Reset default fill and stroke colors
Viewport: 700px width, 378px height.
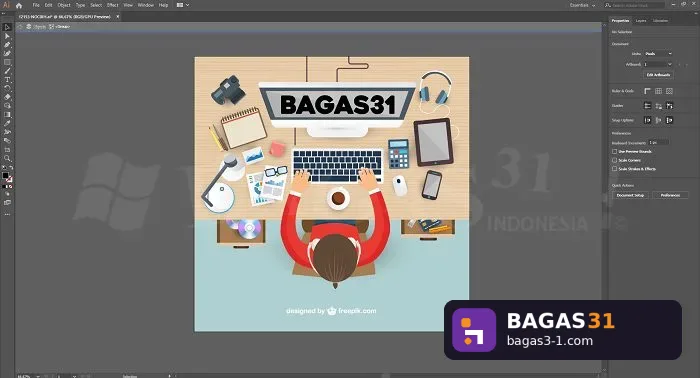click(x=4, y=168)
